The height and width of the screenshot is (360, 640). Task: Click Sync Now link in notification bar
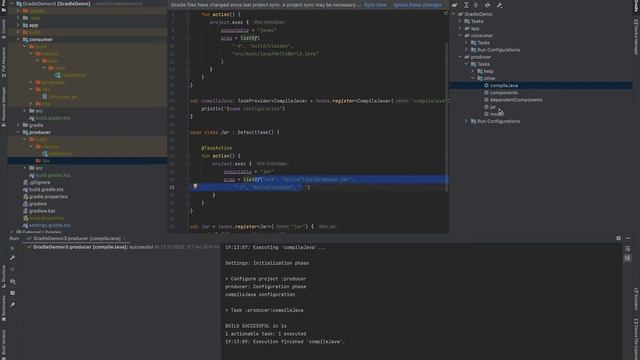(375, 5)
